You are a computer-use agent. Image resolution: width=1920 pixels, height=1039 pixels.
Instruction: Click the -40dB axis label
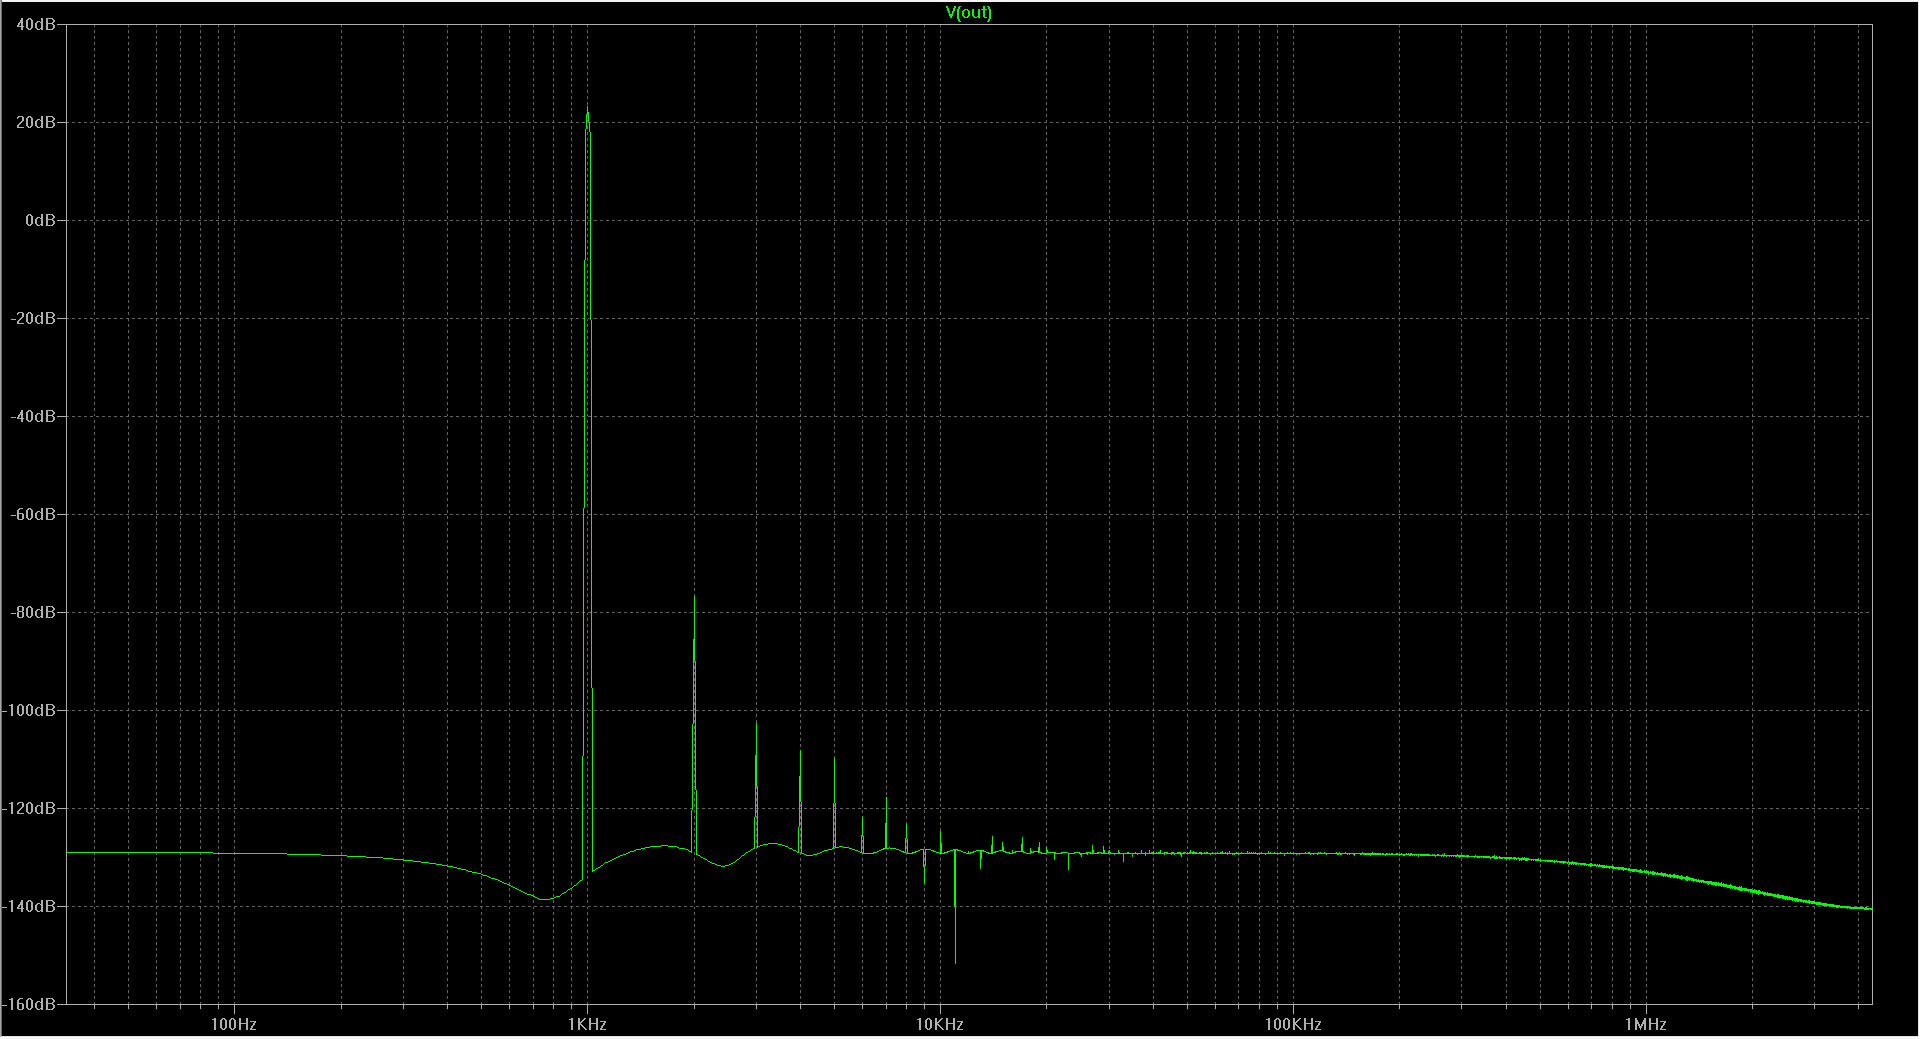33,416
